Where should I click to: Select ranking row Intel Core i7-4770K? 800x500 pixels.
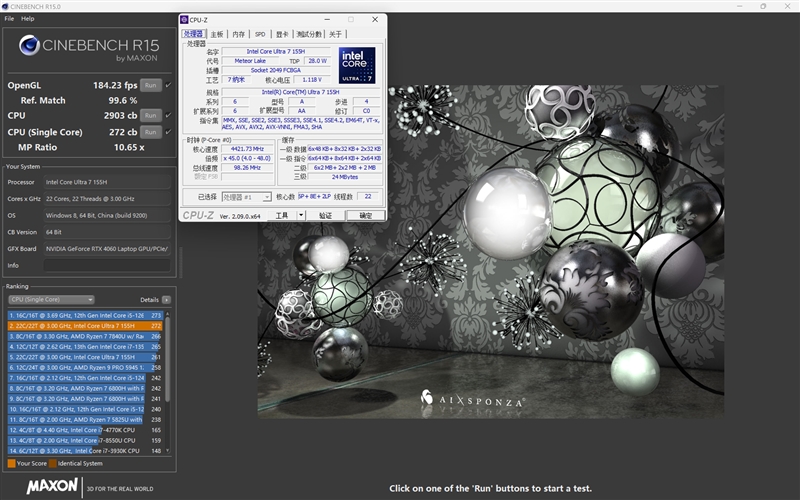[85, 430]
